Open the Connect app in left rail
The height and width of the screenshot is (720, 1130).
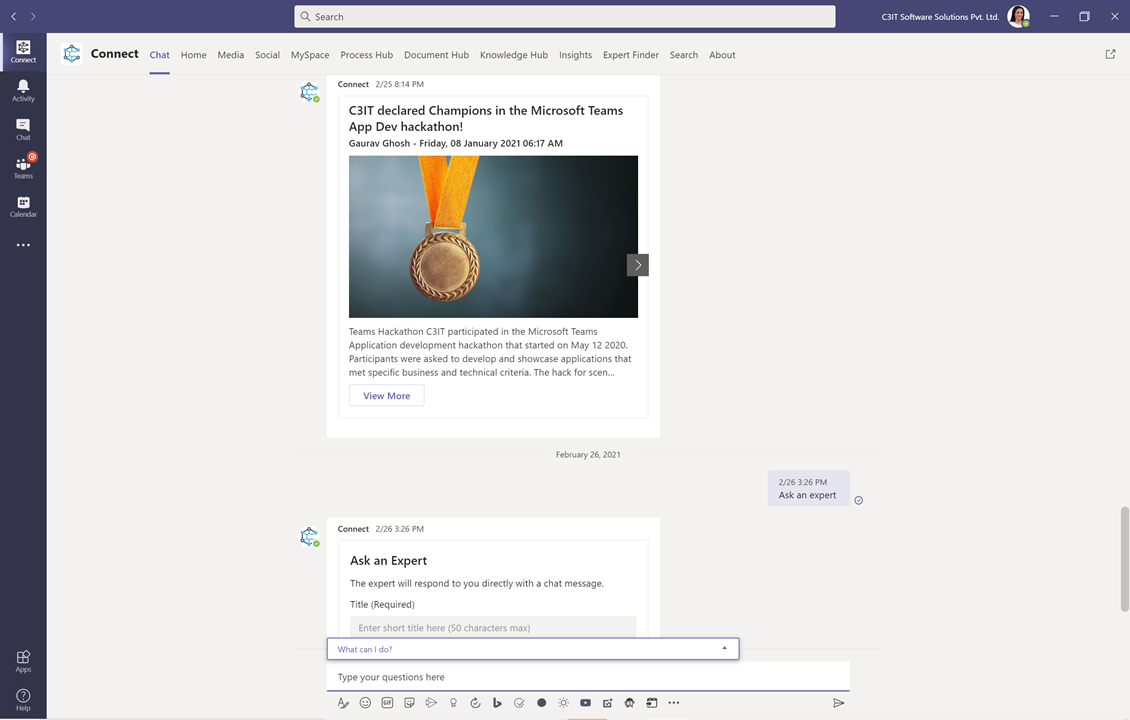[x=23, y=52]
